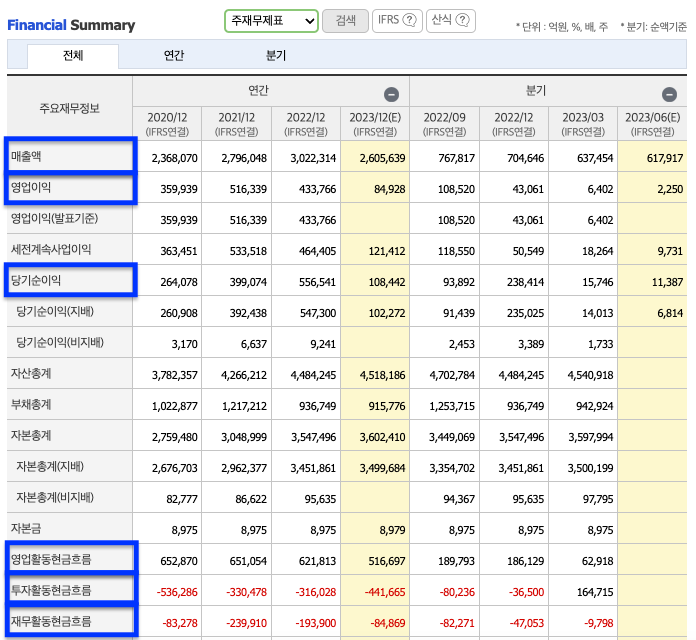Click the 검색 button
696x640 pixels.
345,21
